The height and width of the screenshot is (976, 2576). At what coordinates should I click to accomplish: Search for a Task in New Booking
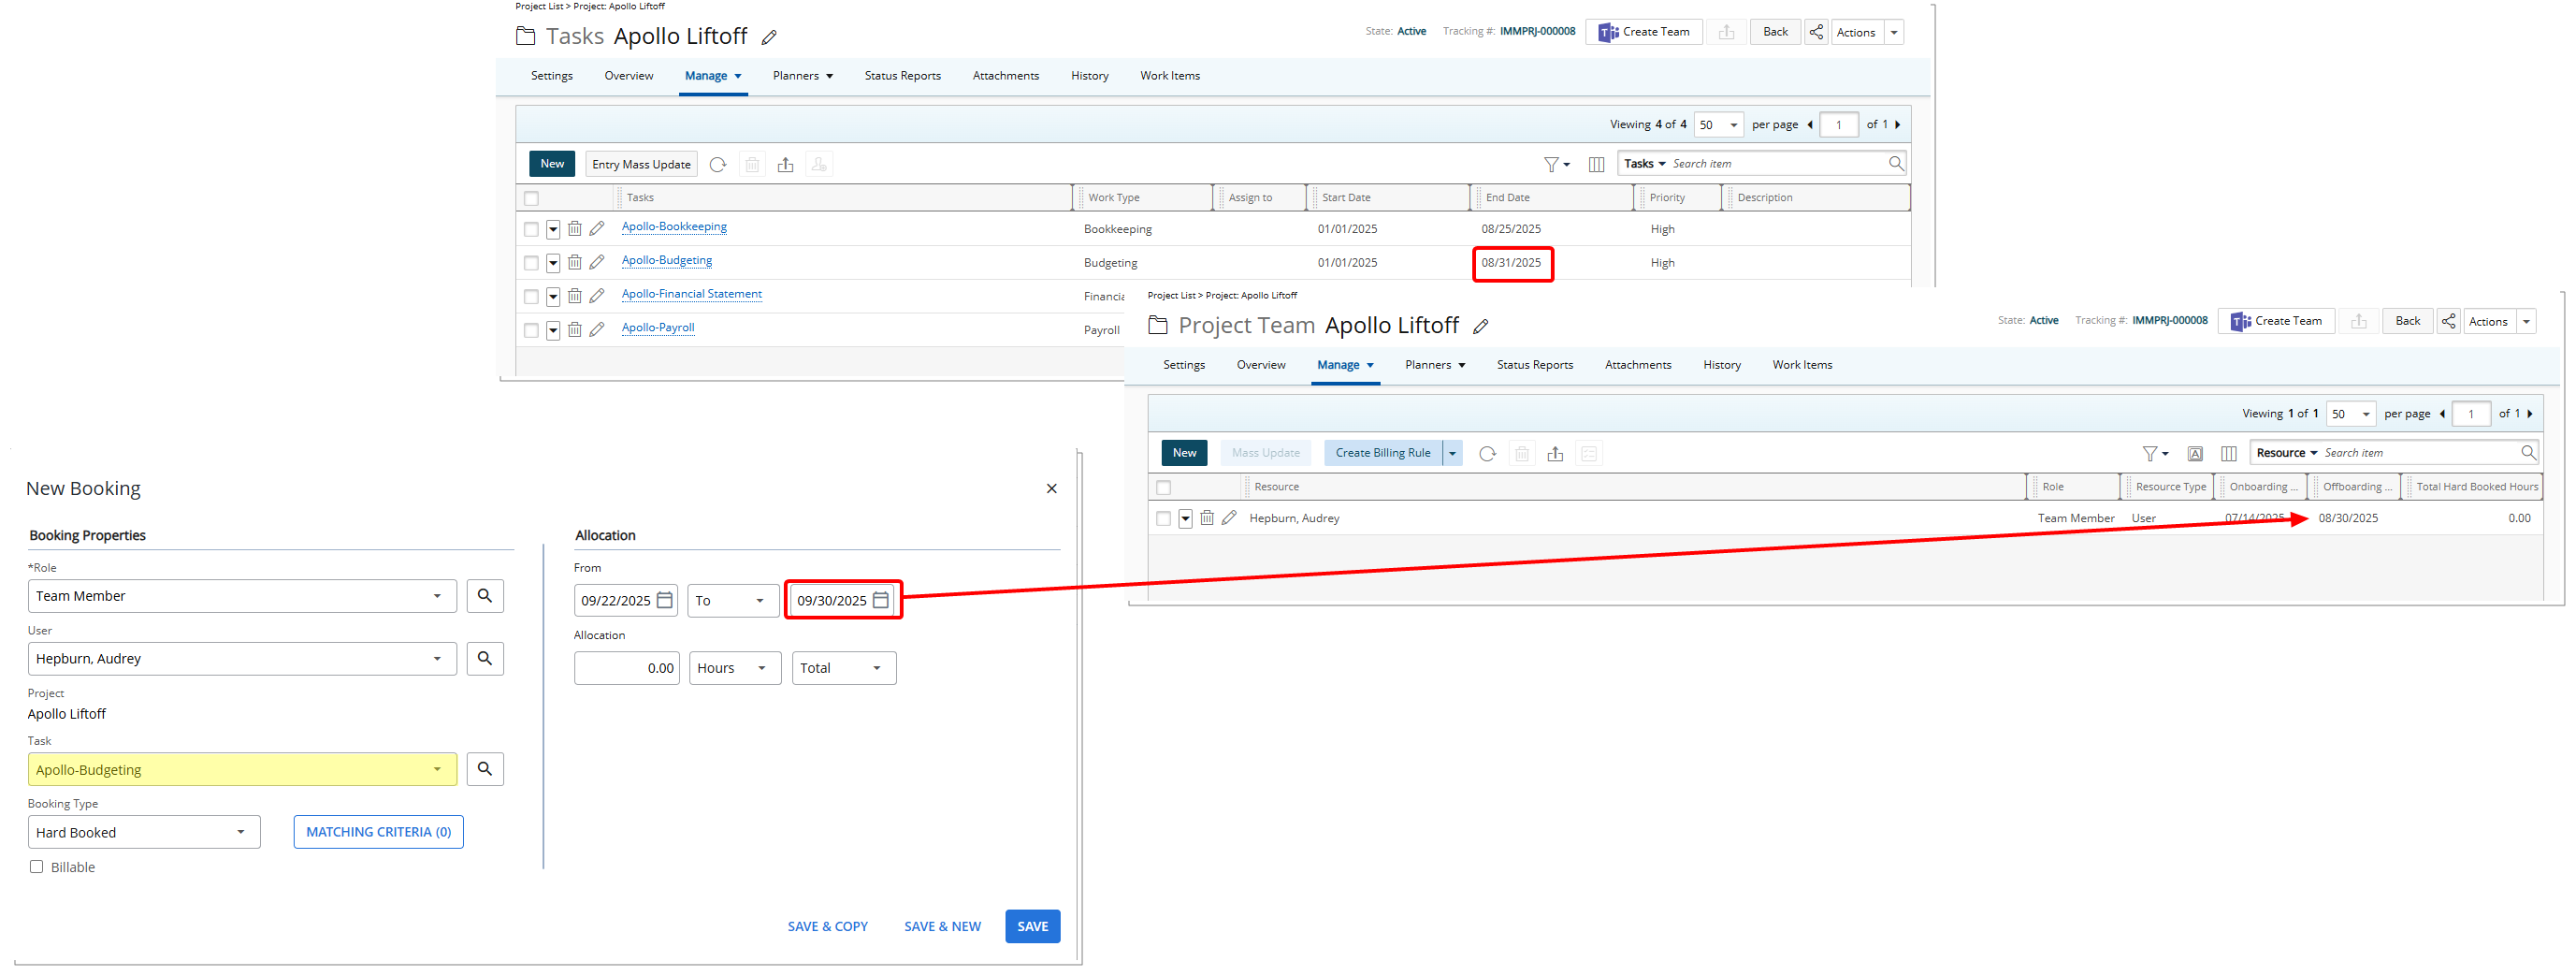pyautogui.click(x=485, y=768)
